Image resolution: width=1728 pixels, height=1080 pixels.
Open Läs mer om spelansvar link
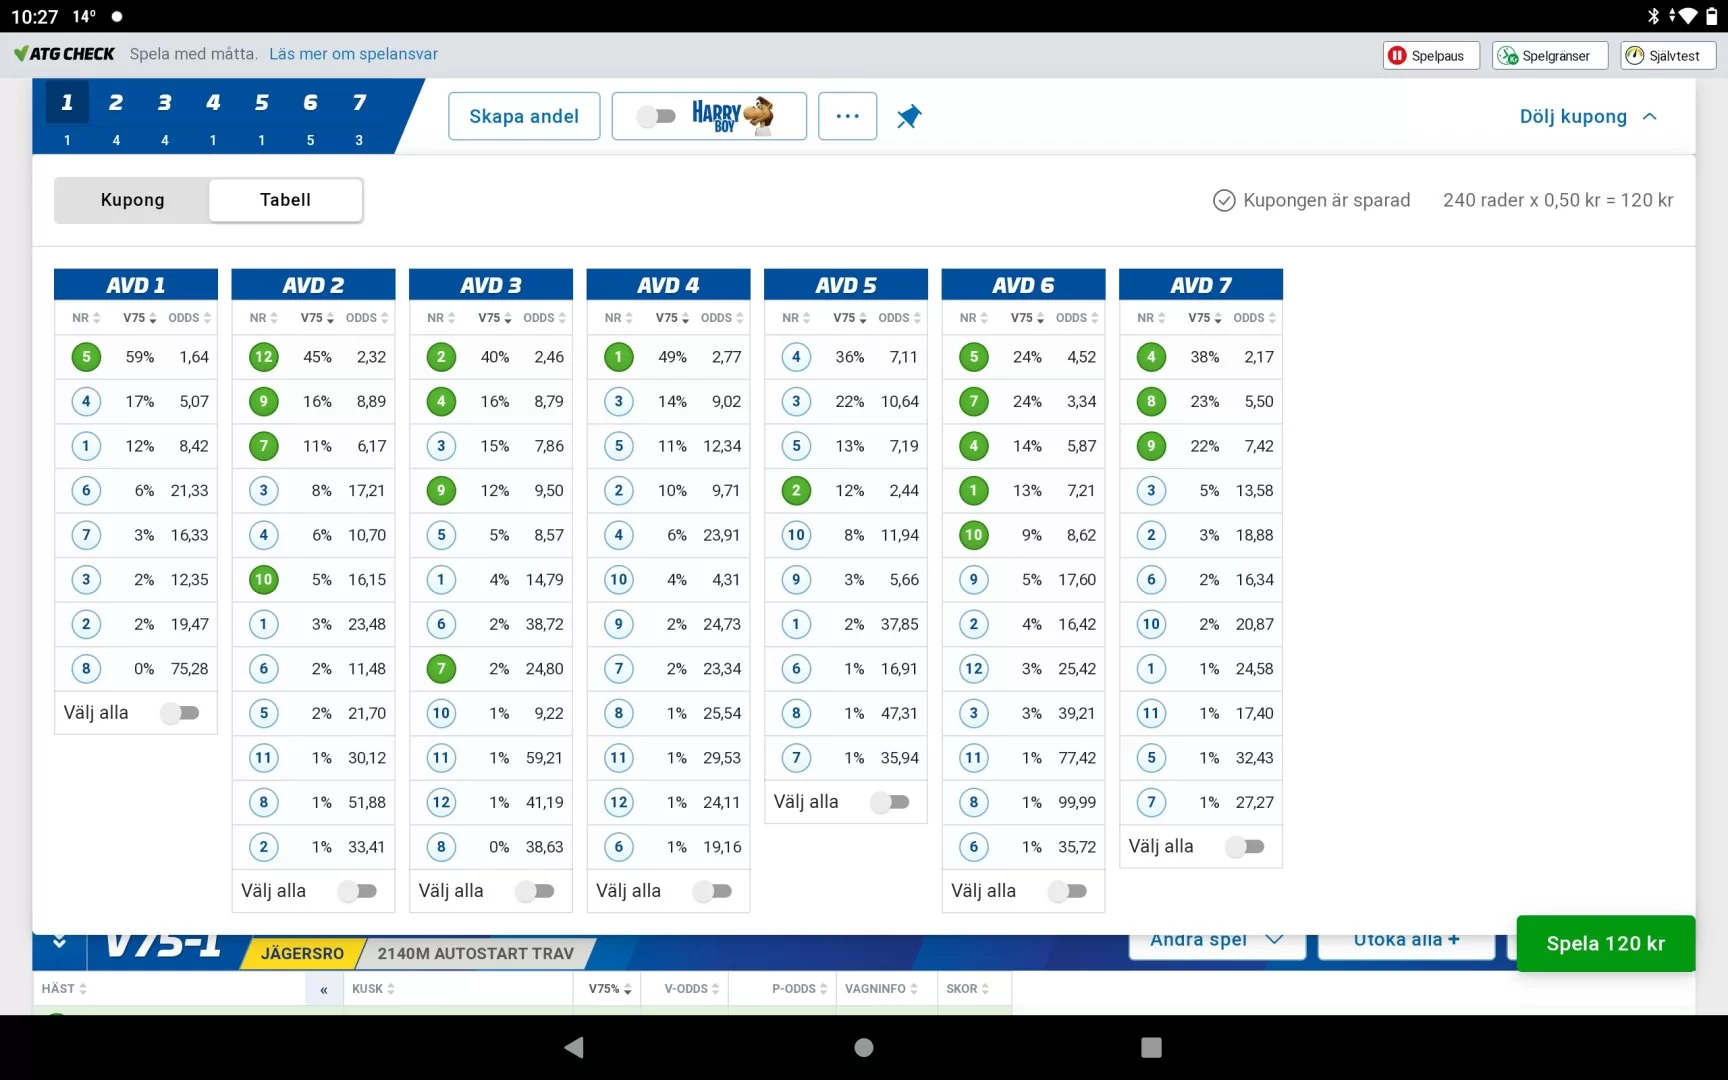point(353,54)
